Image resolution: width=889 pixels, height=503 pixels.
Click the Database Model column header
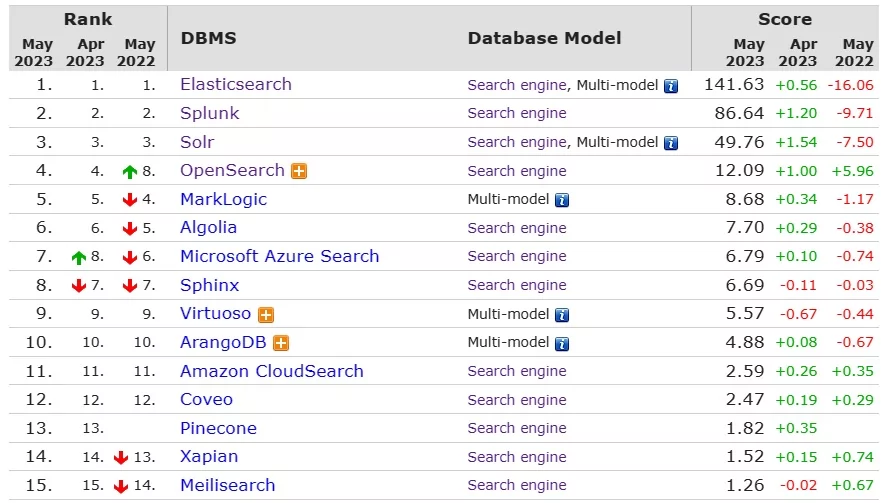(x=544, y=39)
